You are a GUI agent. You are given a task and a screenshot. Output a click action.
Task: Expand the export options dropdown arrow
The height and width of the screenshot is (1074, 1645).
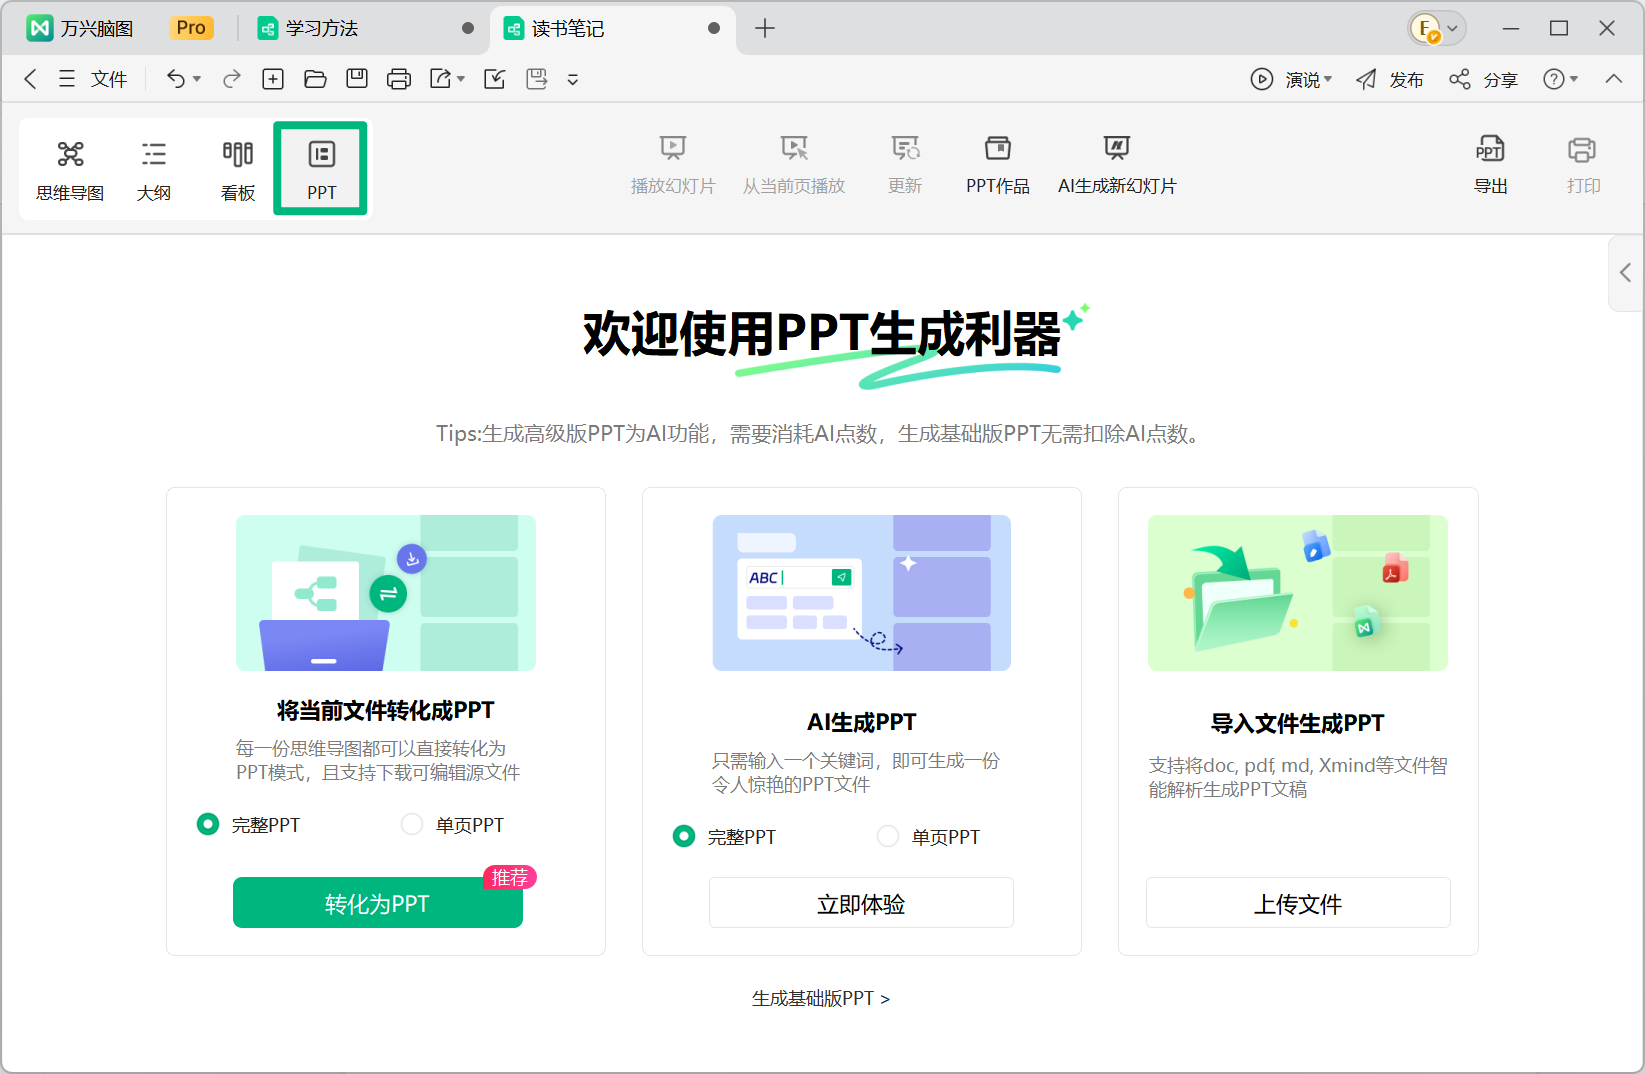click(x=461, y=79)
